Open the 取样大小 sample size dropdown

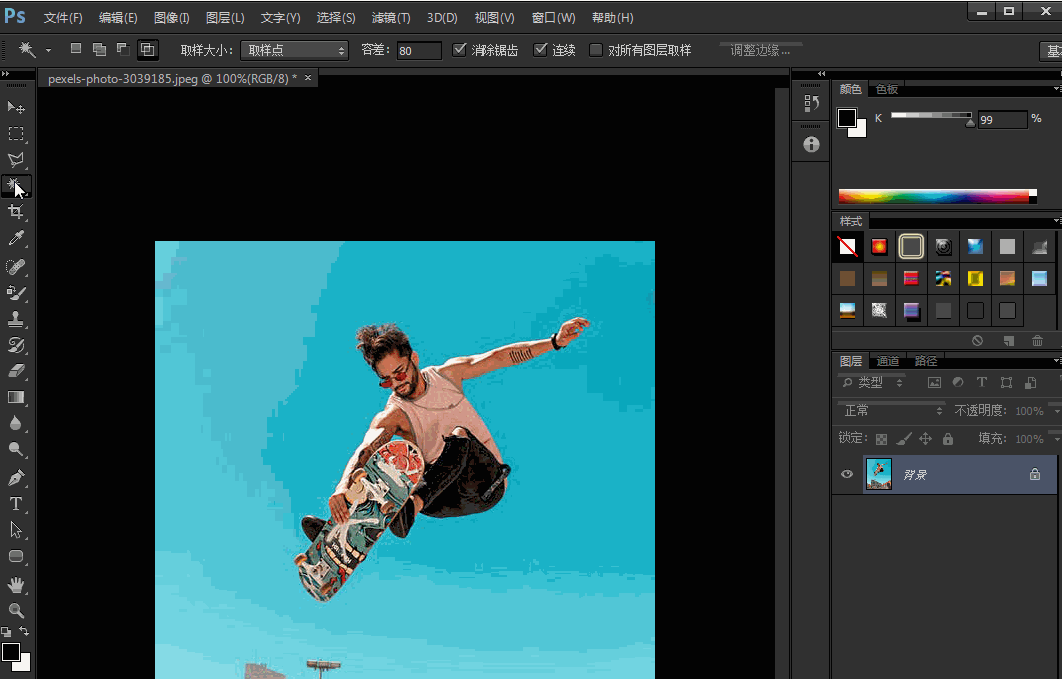(x=294, y=50)
